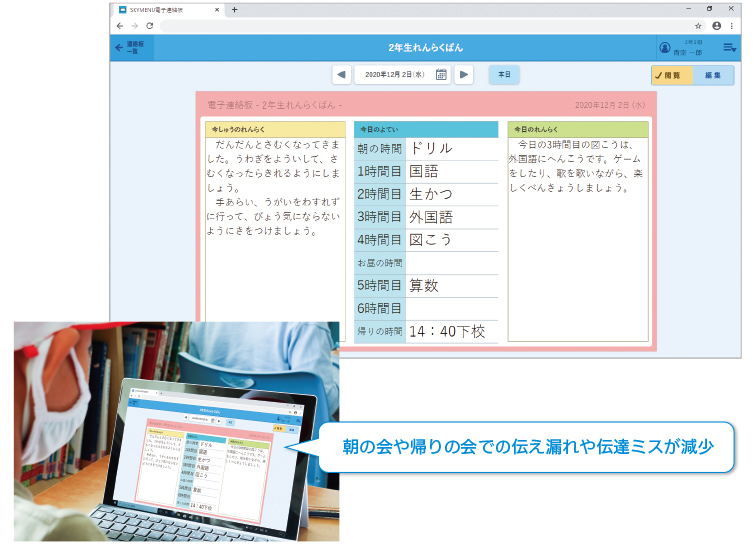This screenshot has width=754, height=544.
Task: Click the 今しゅうのれんらく header
Action: click(x=276, y=129)
